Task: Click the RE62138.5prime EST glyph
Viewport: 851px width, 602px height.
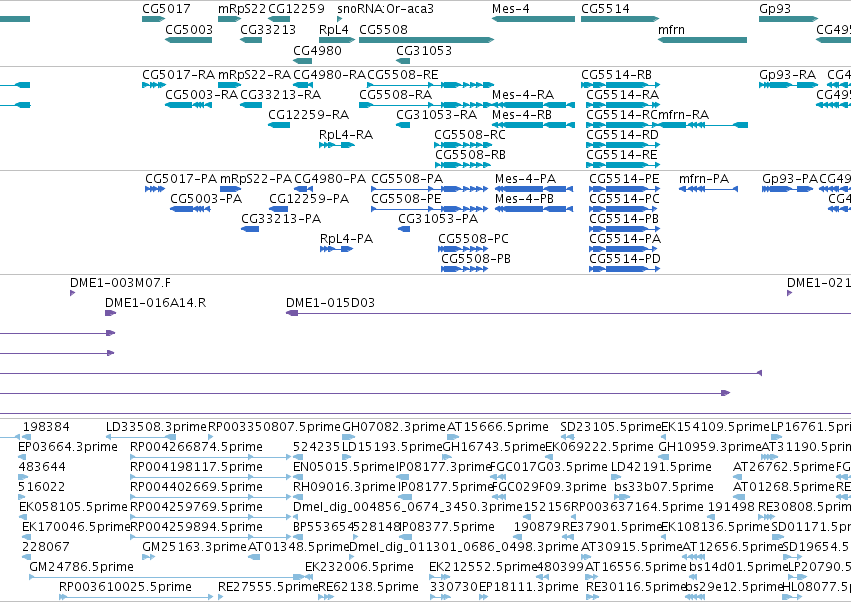Action: [x=326, y=597]
